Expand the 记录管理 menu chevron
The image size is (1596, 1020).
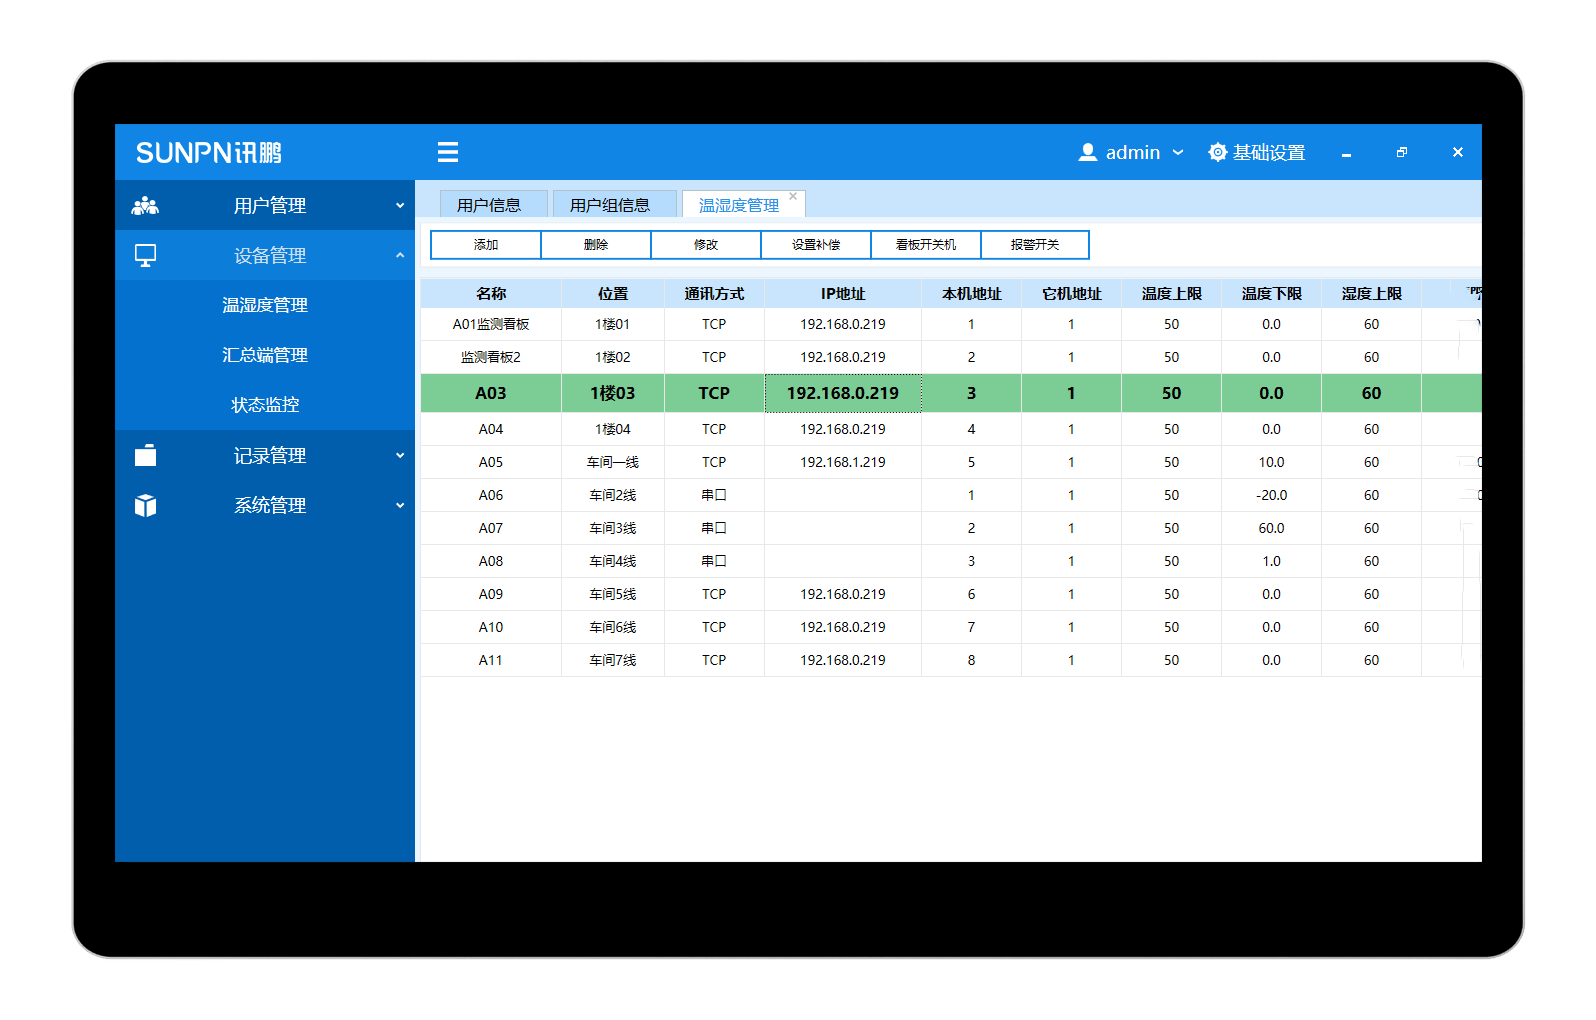click(400, 455)
